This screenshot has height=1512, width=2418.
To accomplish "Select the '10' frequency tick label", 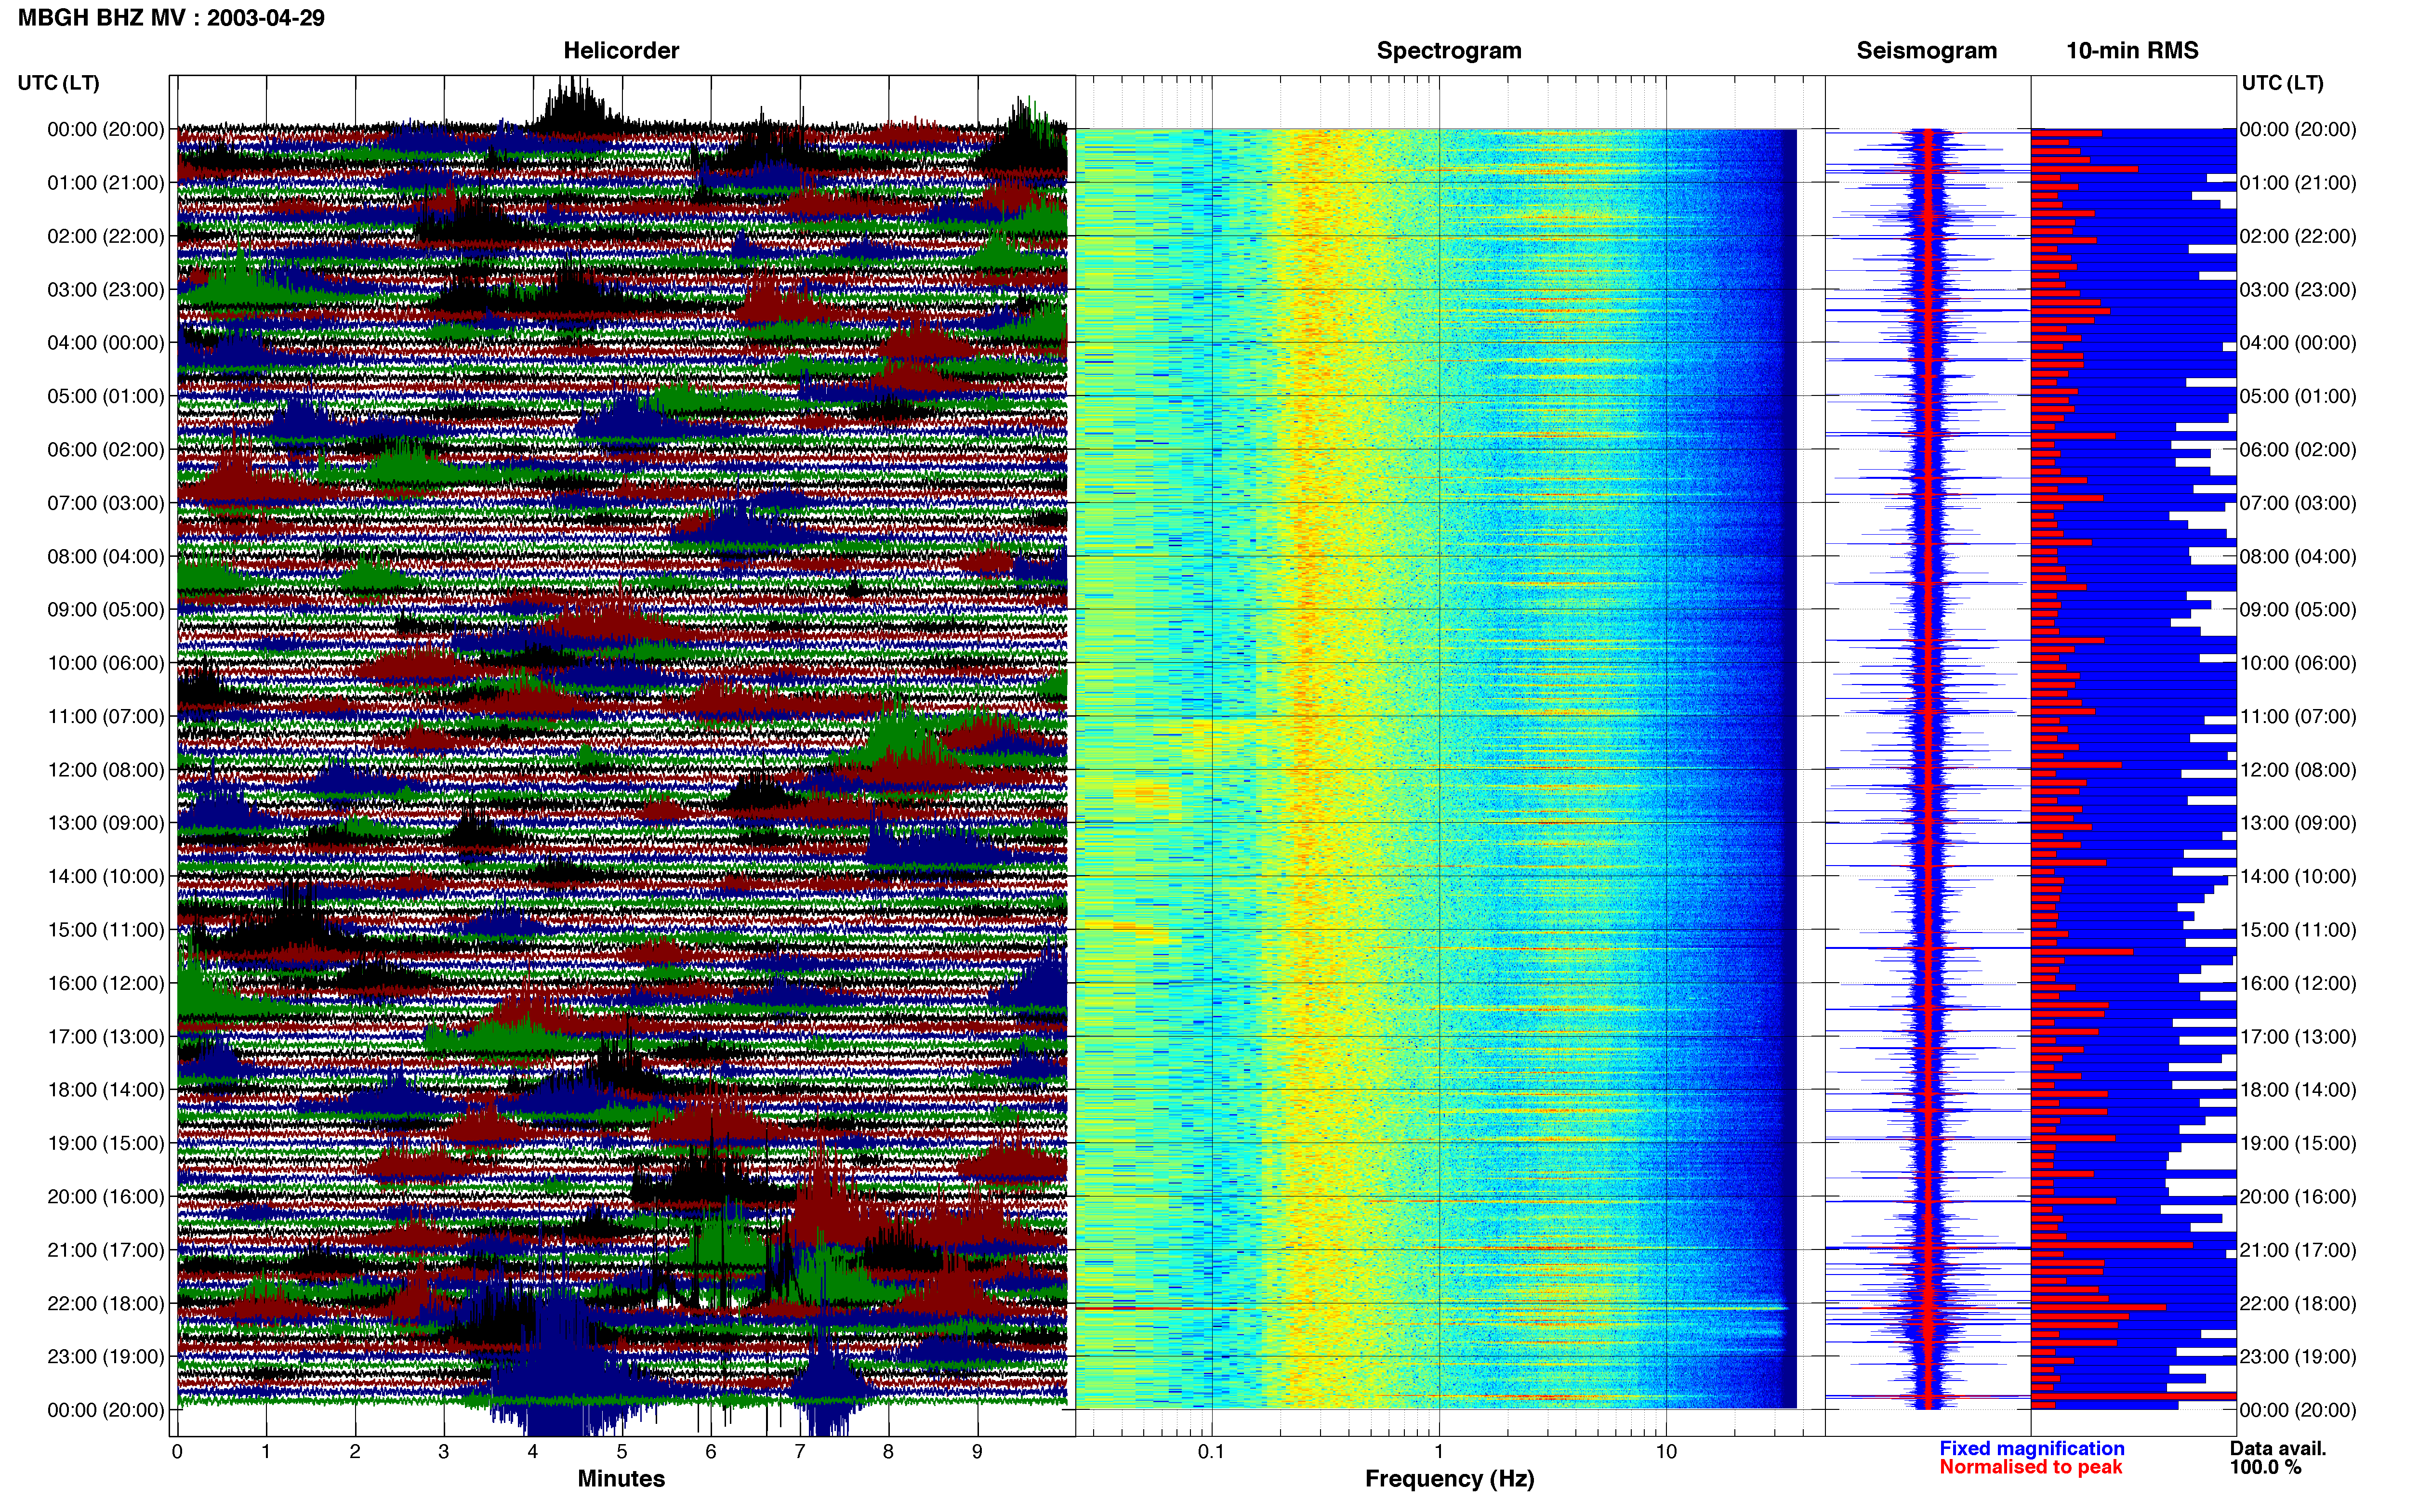I will [1666, 1452].
